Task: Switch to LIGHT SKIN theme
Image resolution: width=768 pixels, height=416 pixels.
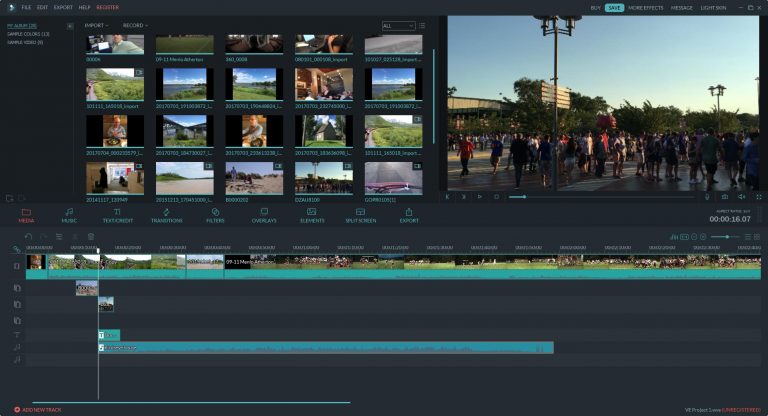Action: [713, 8]
